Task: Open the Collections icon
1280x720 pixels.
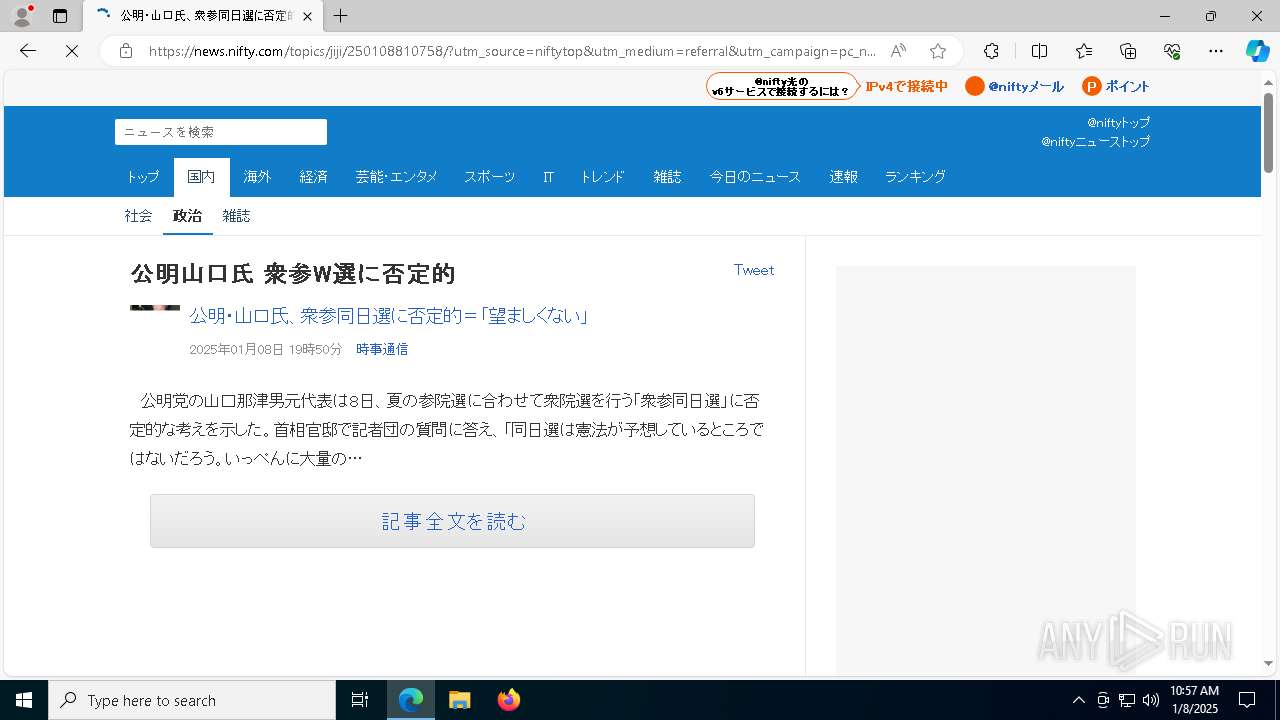Action: [1128, 51]
